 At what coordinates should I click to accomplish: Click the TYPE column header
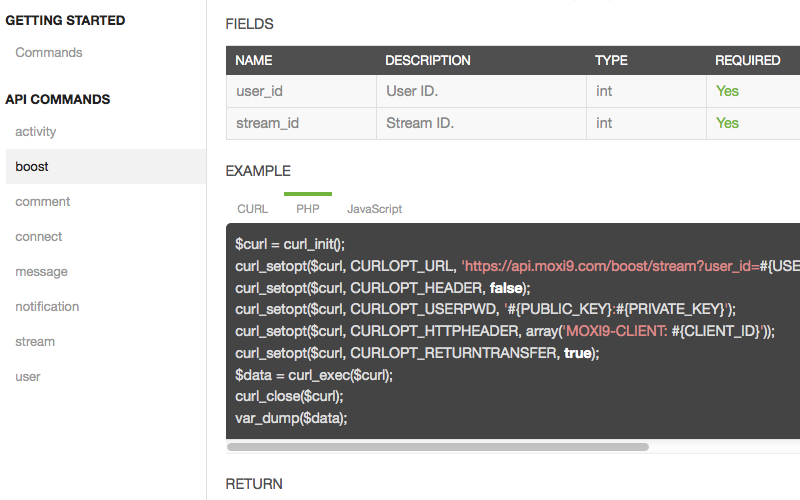611,60
